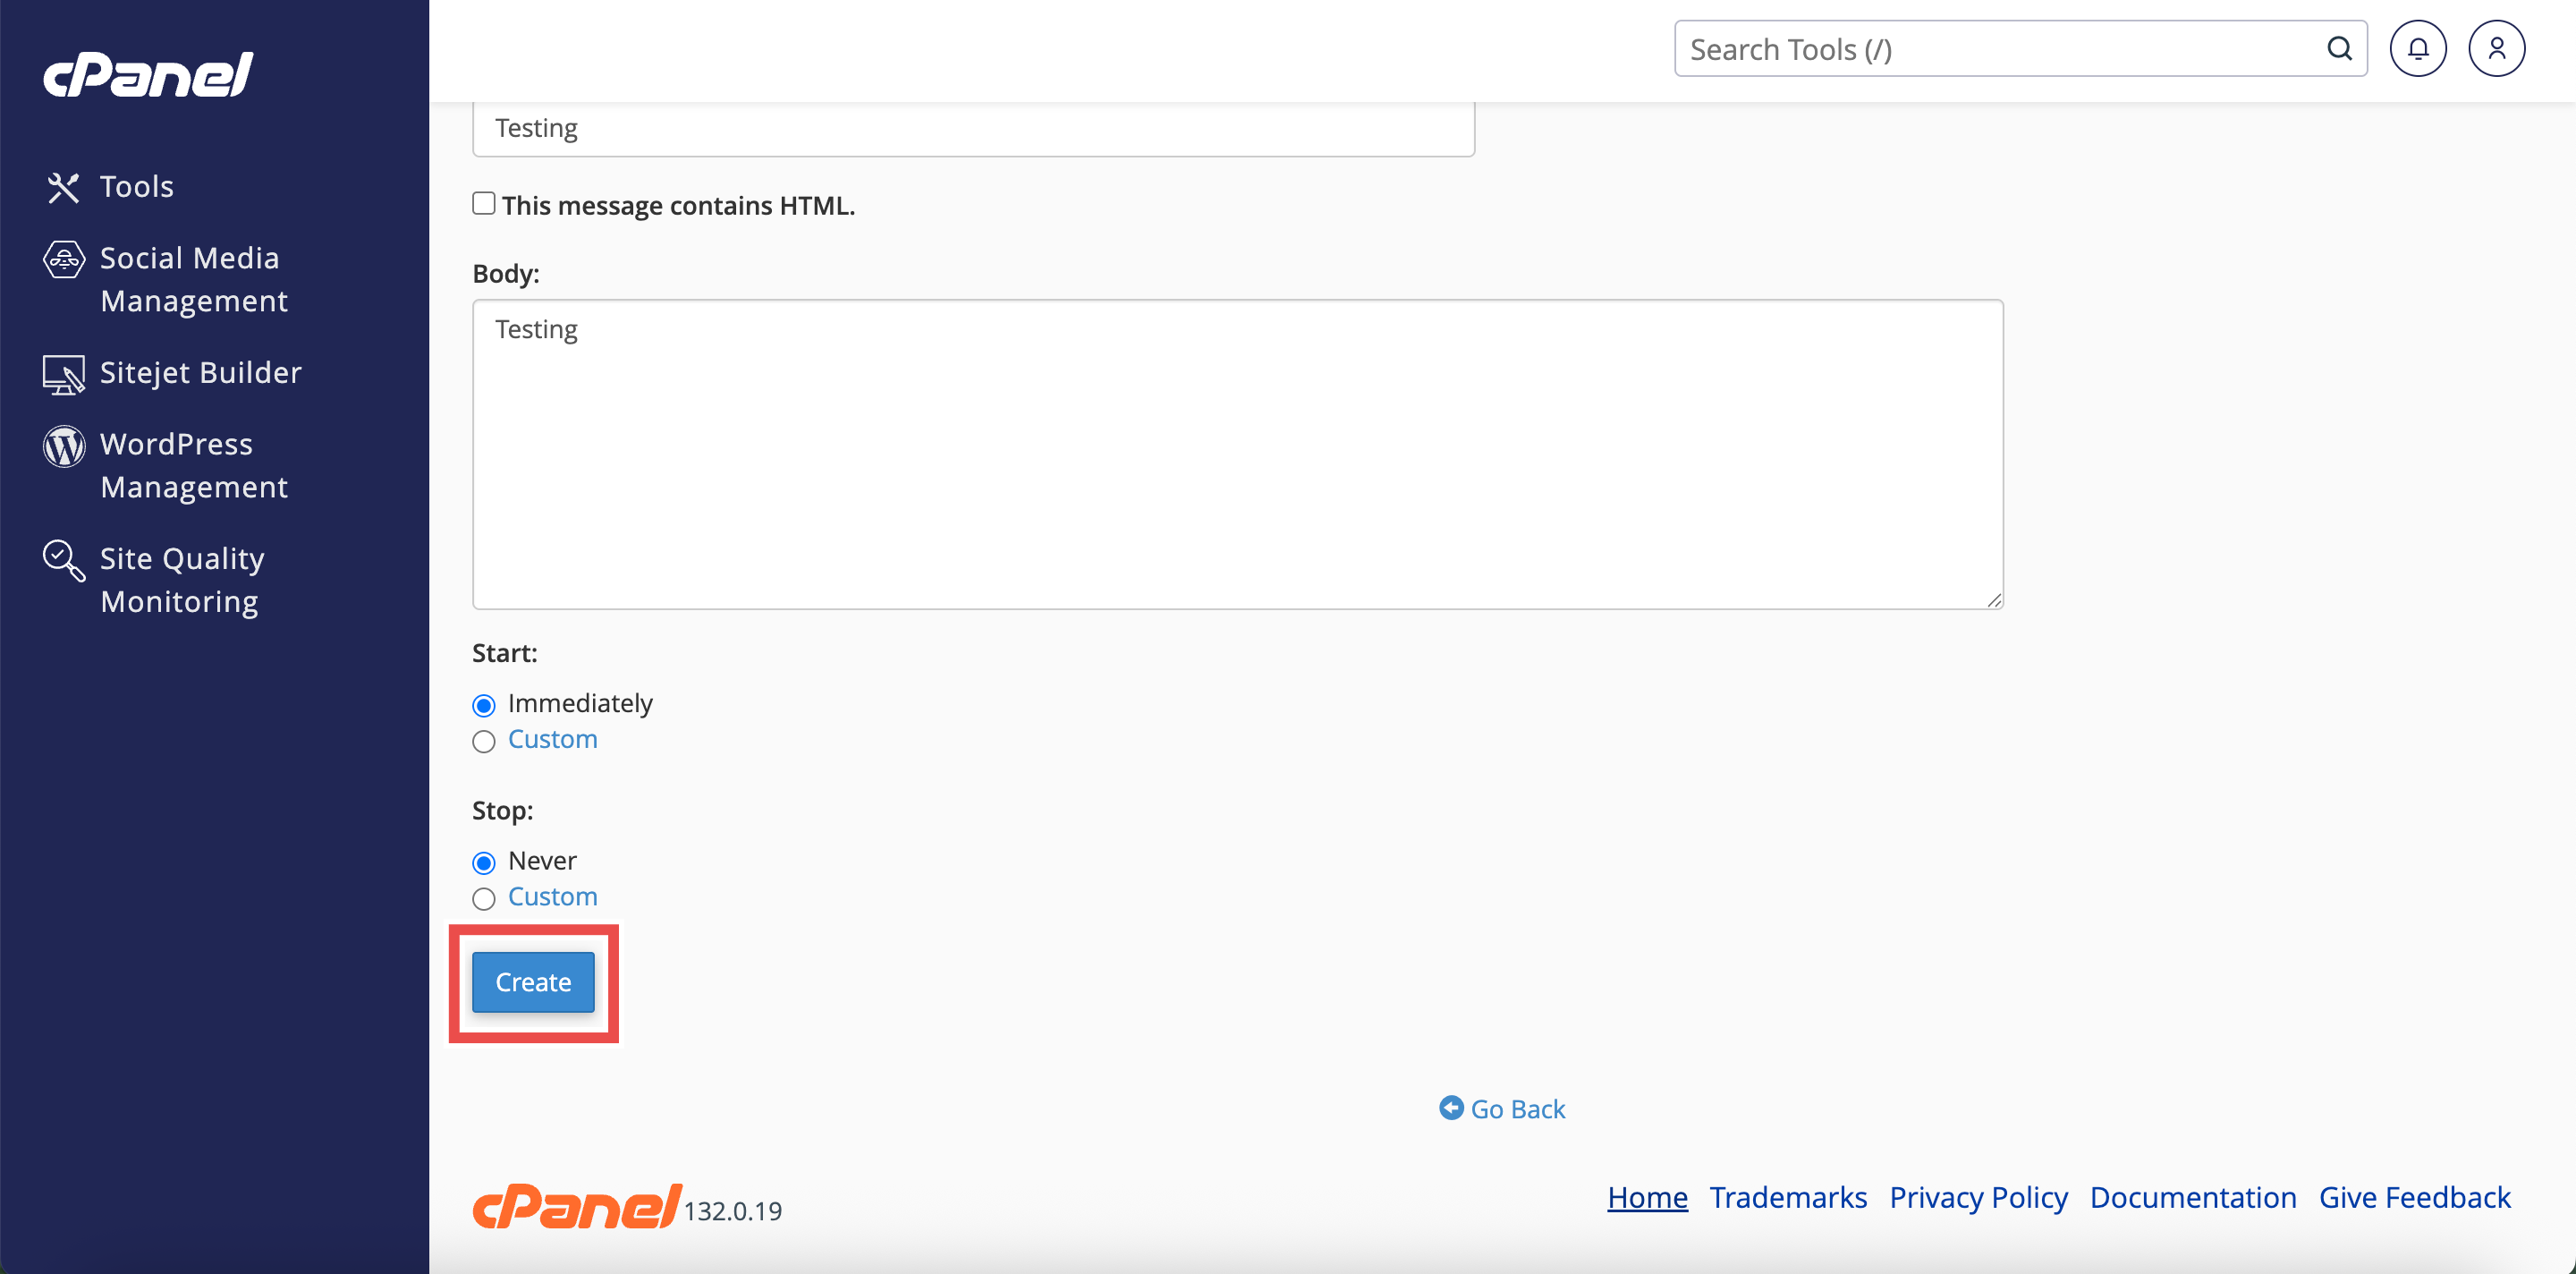Open the Social Media Management icon
2576x1274 pixels.
[x=63, y=260]
